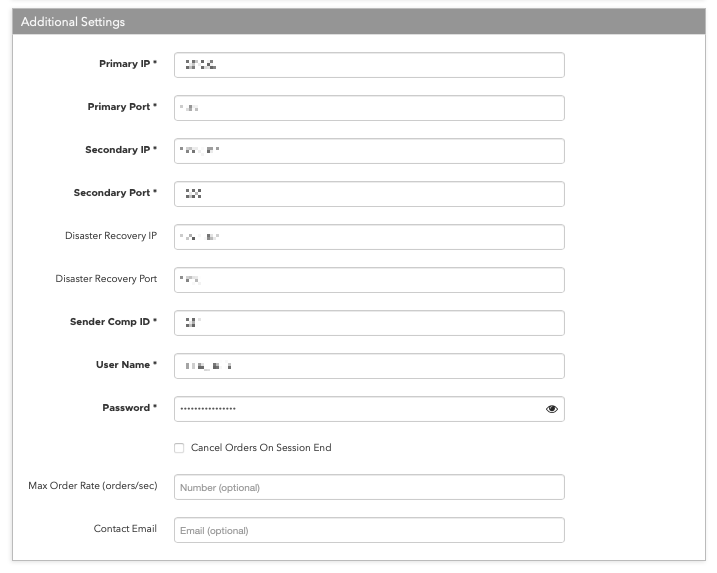Show the password with the eye icon

point(551,409)
